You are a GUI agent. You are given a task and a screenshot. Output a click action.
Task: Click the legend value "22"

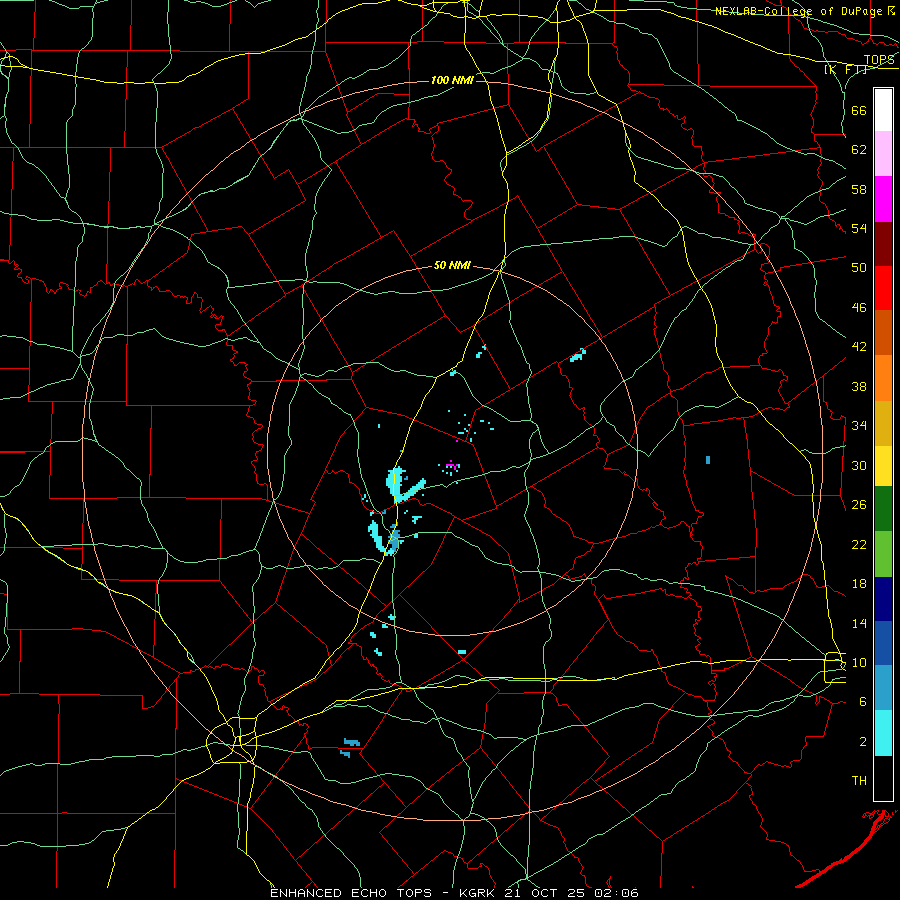coord(859,544)
